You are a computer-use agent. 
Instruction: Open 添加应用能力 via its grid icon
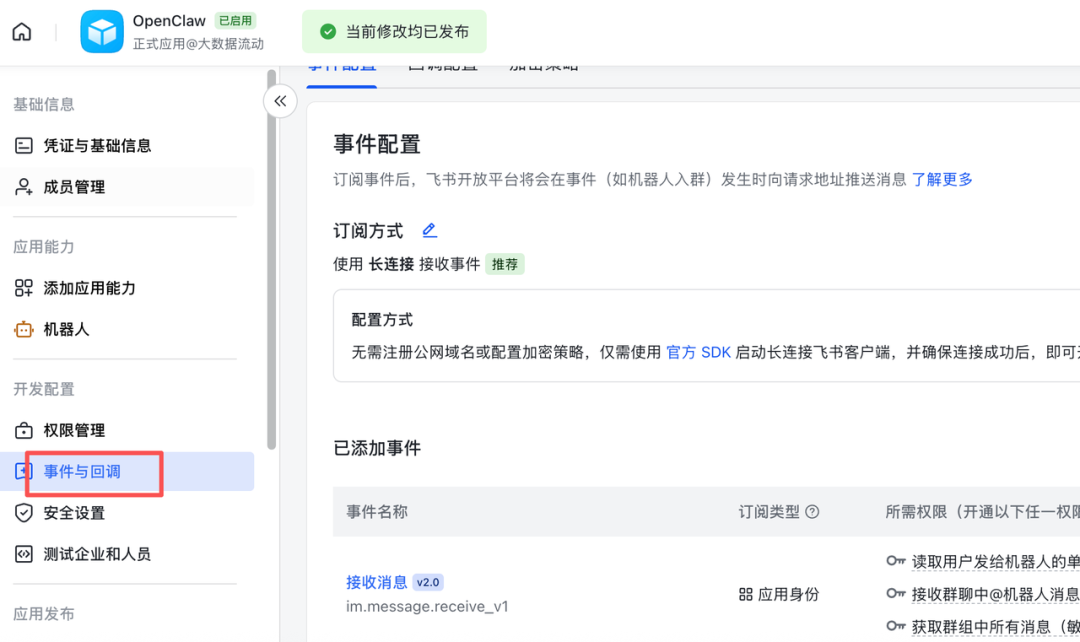click(24, 287)
